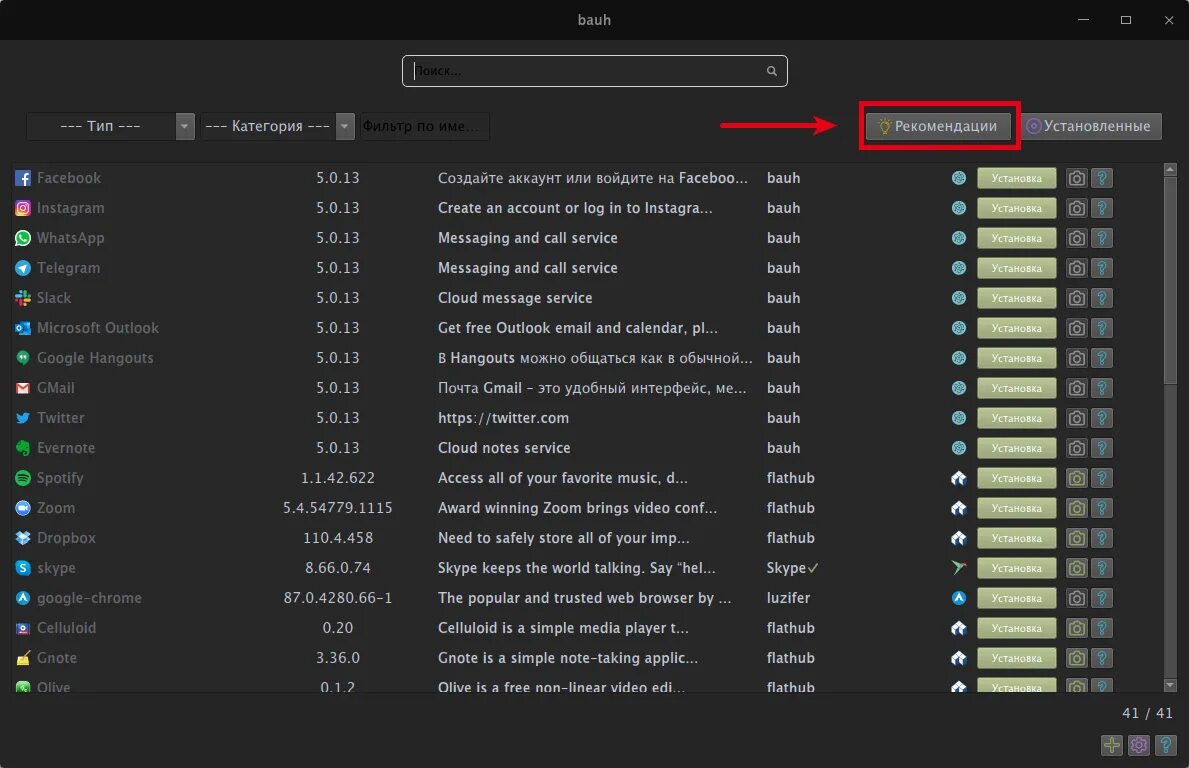This screenshot has height=768, width=1189.
Task: Open screenshots for Telegram row
Action: pos(1076,268)
